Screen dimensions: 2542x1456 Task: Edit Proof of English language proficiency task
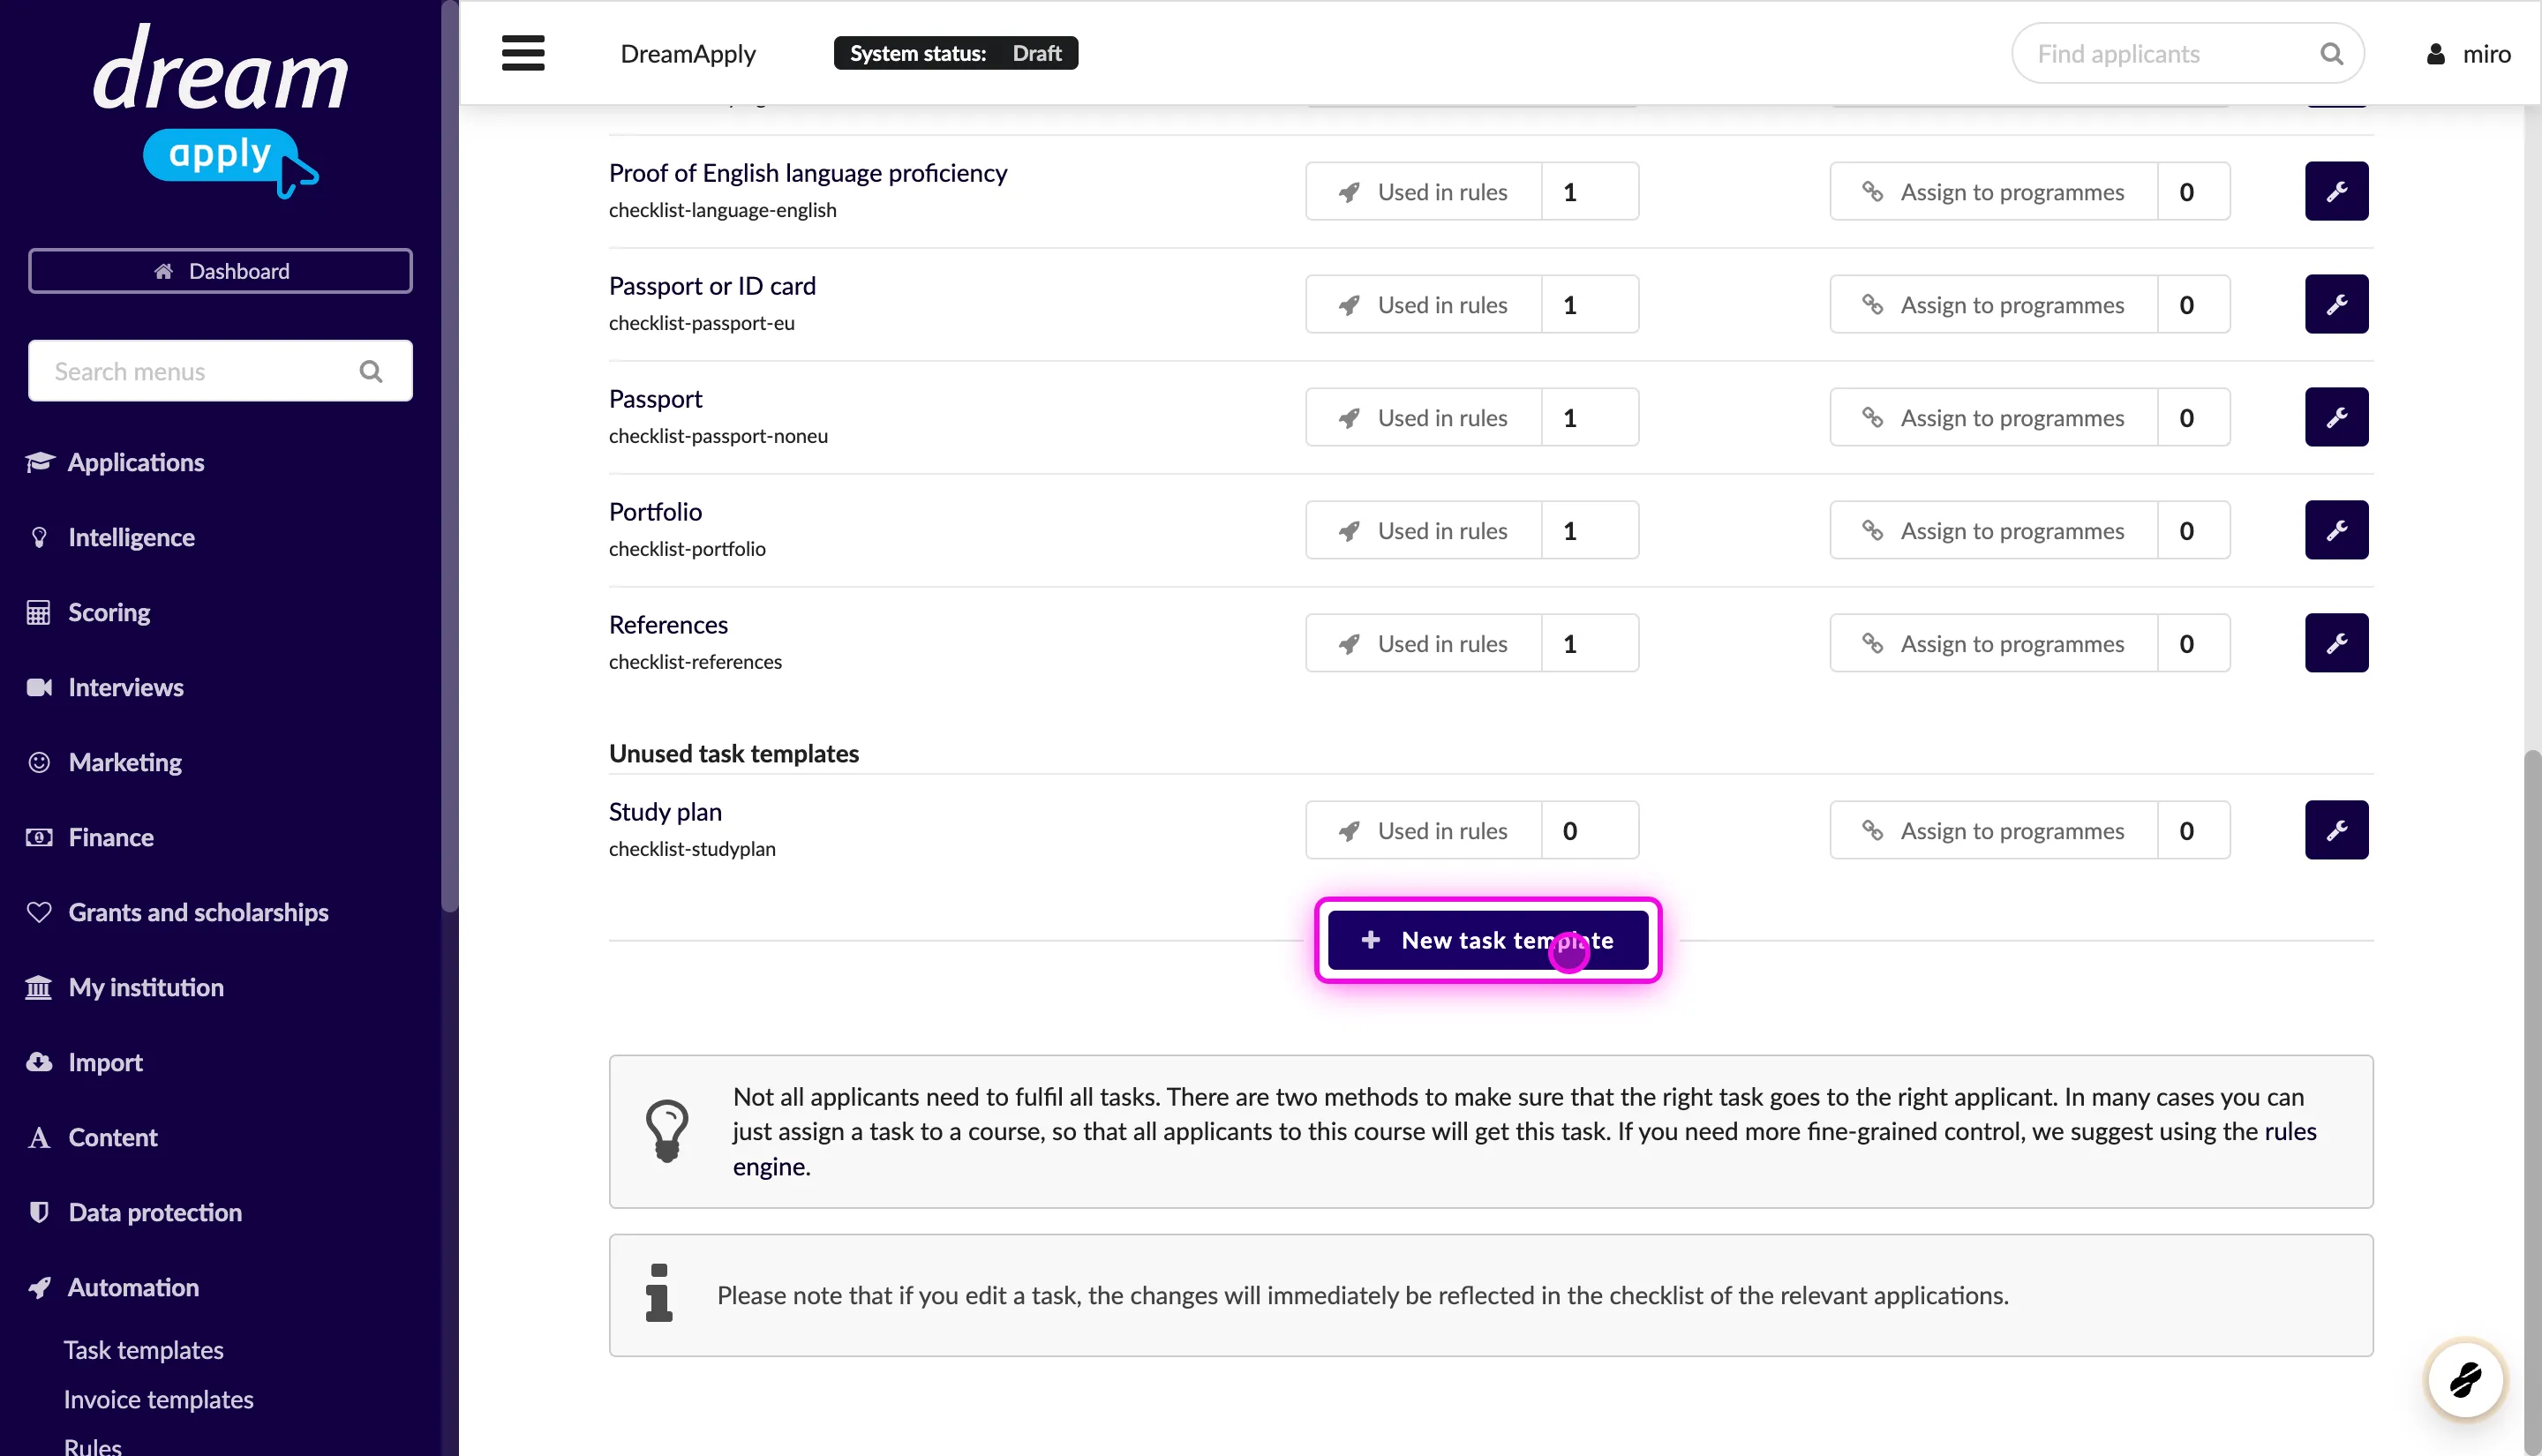point(2336,191)
